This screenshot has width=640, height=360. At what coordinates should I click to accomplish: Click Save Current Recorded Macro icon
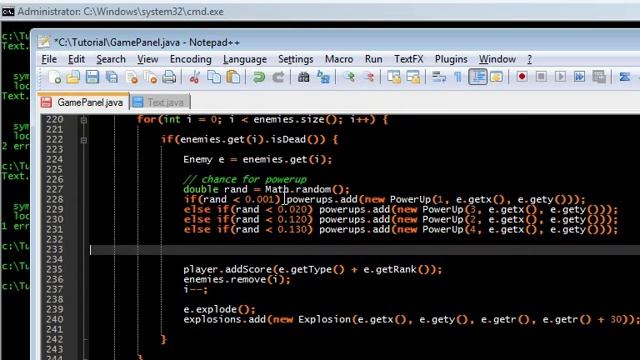599,77
